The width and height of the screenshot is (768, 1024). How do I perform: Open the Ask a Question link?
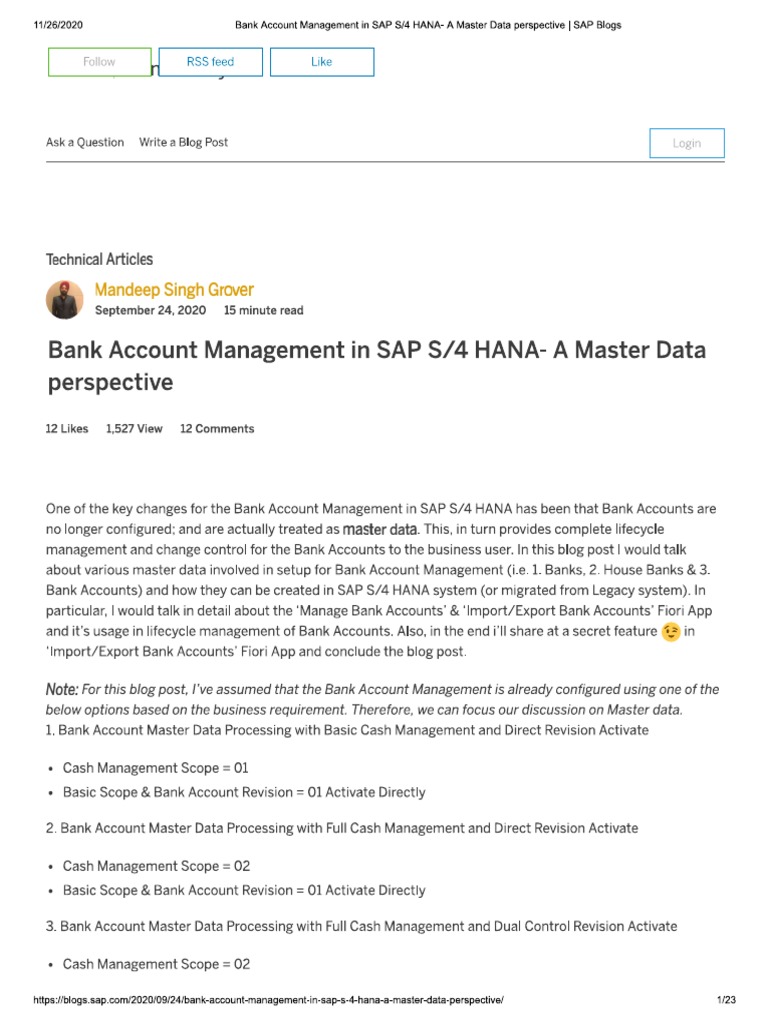[85, 142]
